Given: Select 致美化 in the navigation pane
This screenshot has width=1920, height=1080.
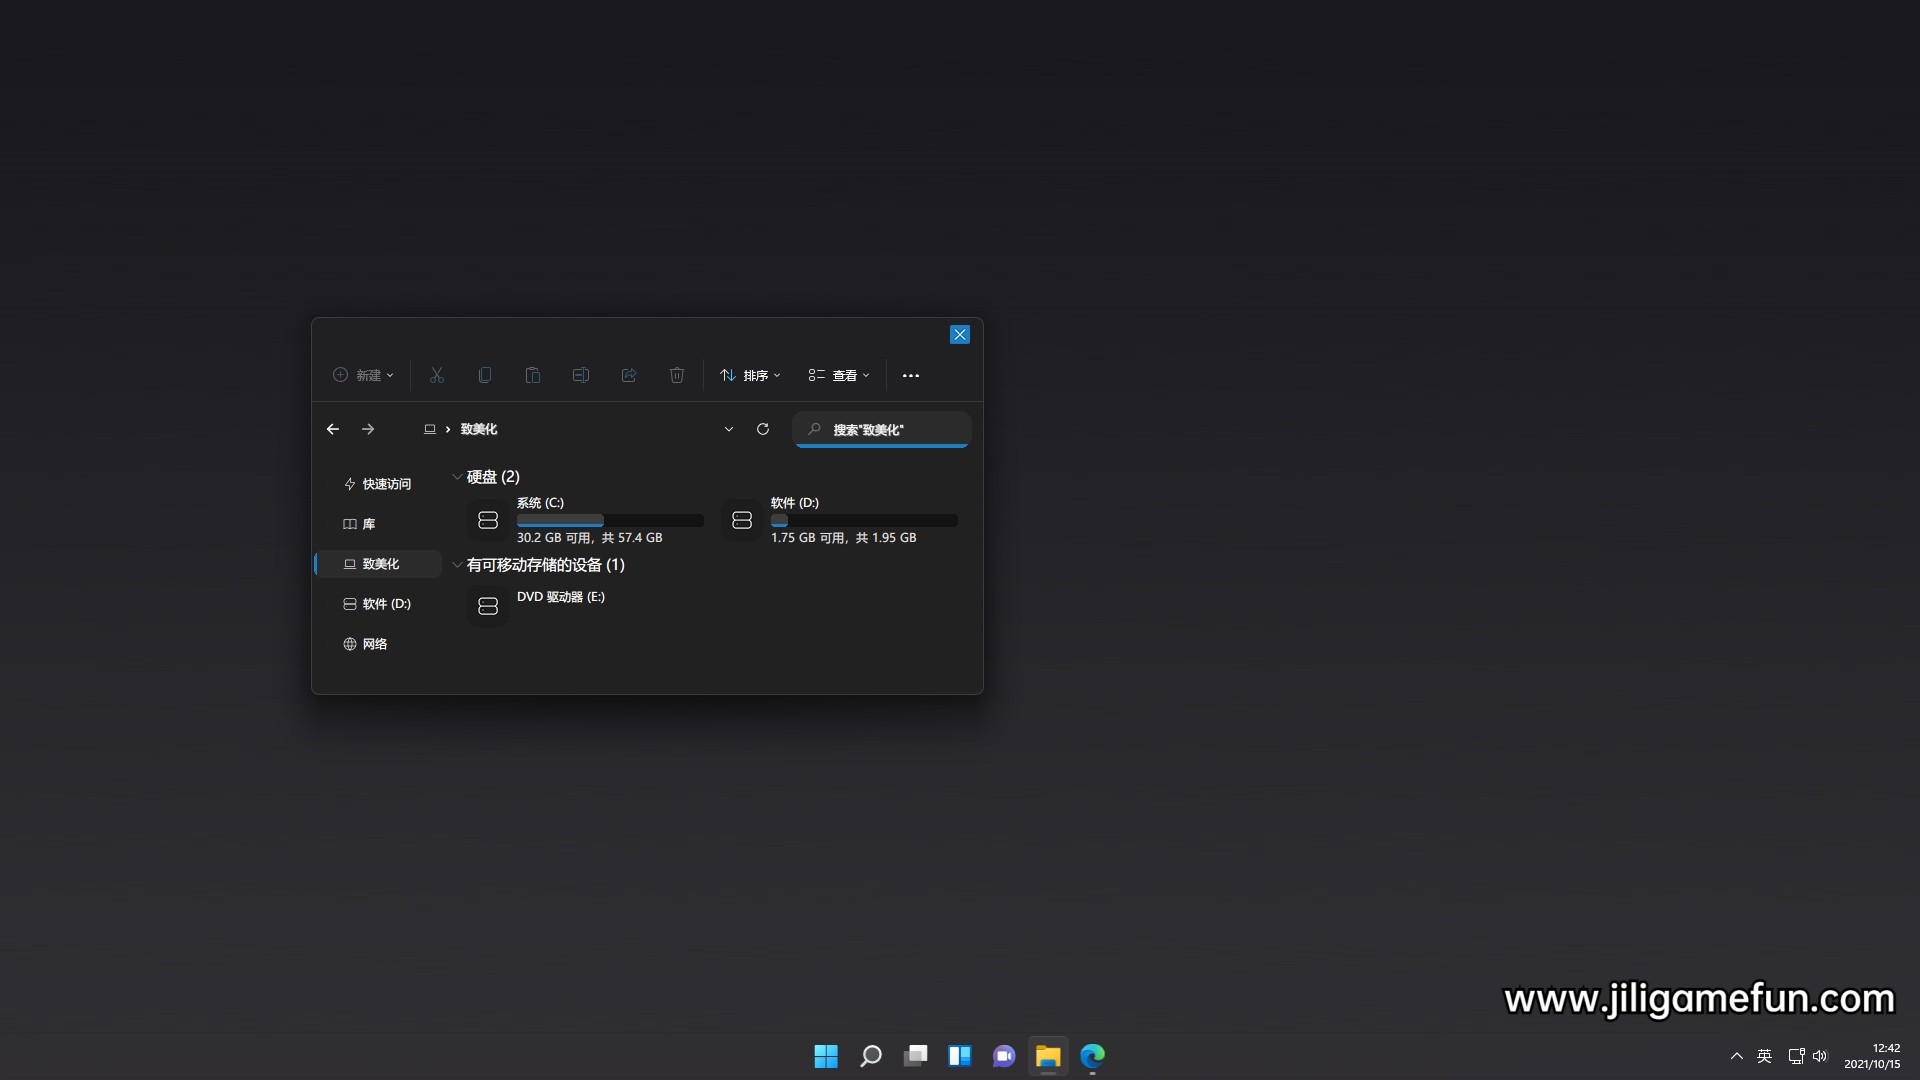Looking at the screenshot, I should tap(378, 564).
